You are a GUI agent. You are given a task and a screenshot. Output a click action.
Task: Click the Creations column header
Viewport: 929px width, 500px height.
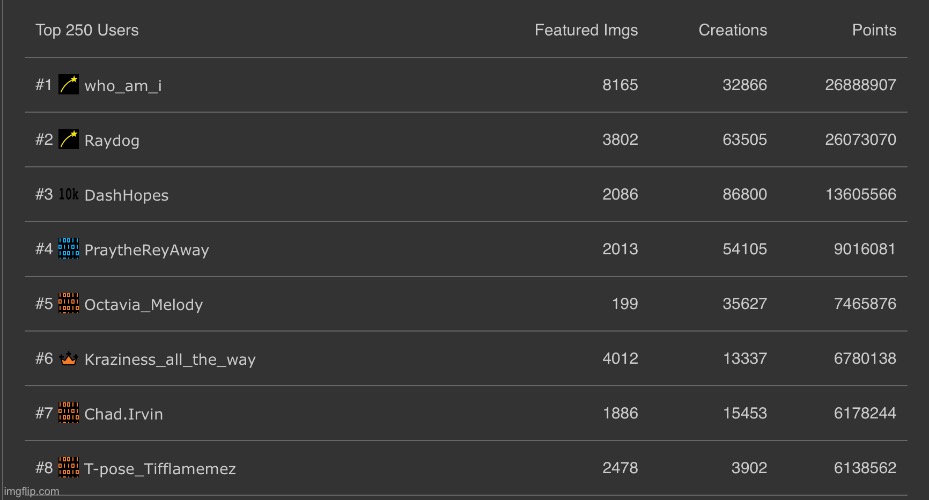tap(732, 30)
